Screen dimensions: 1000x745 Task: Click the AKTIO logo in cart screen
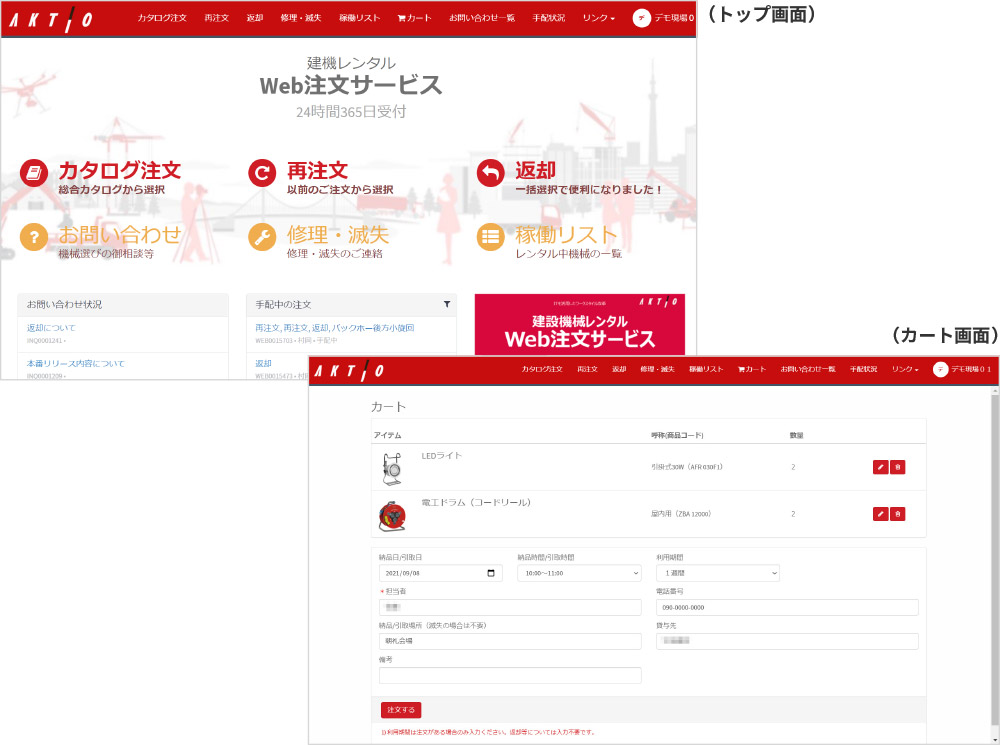coord(349,371)
